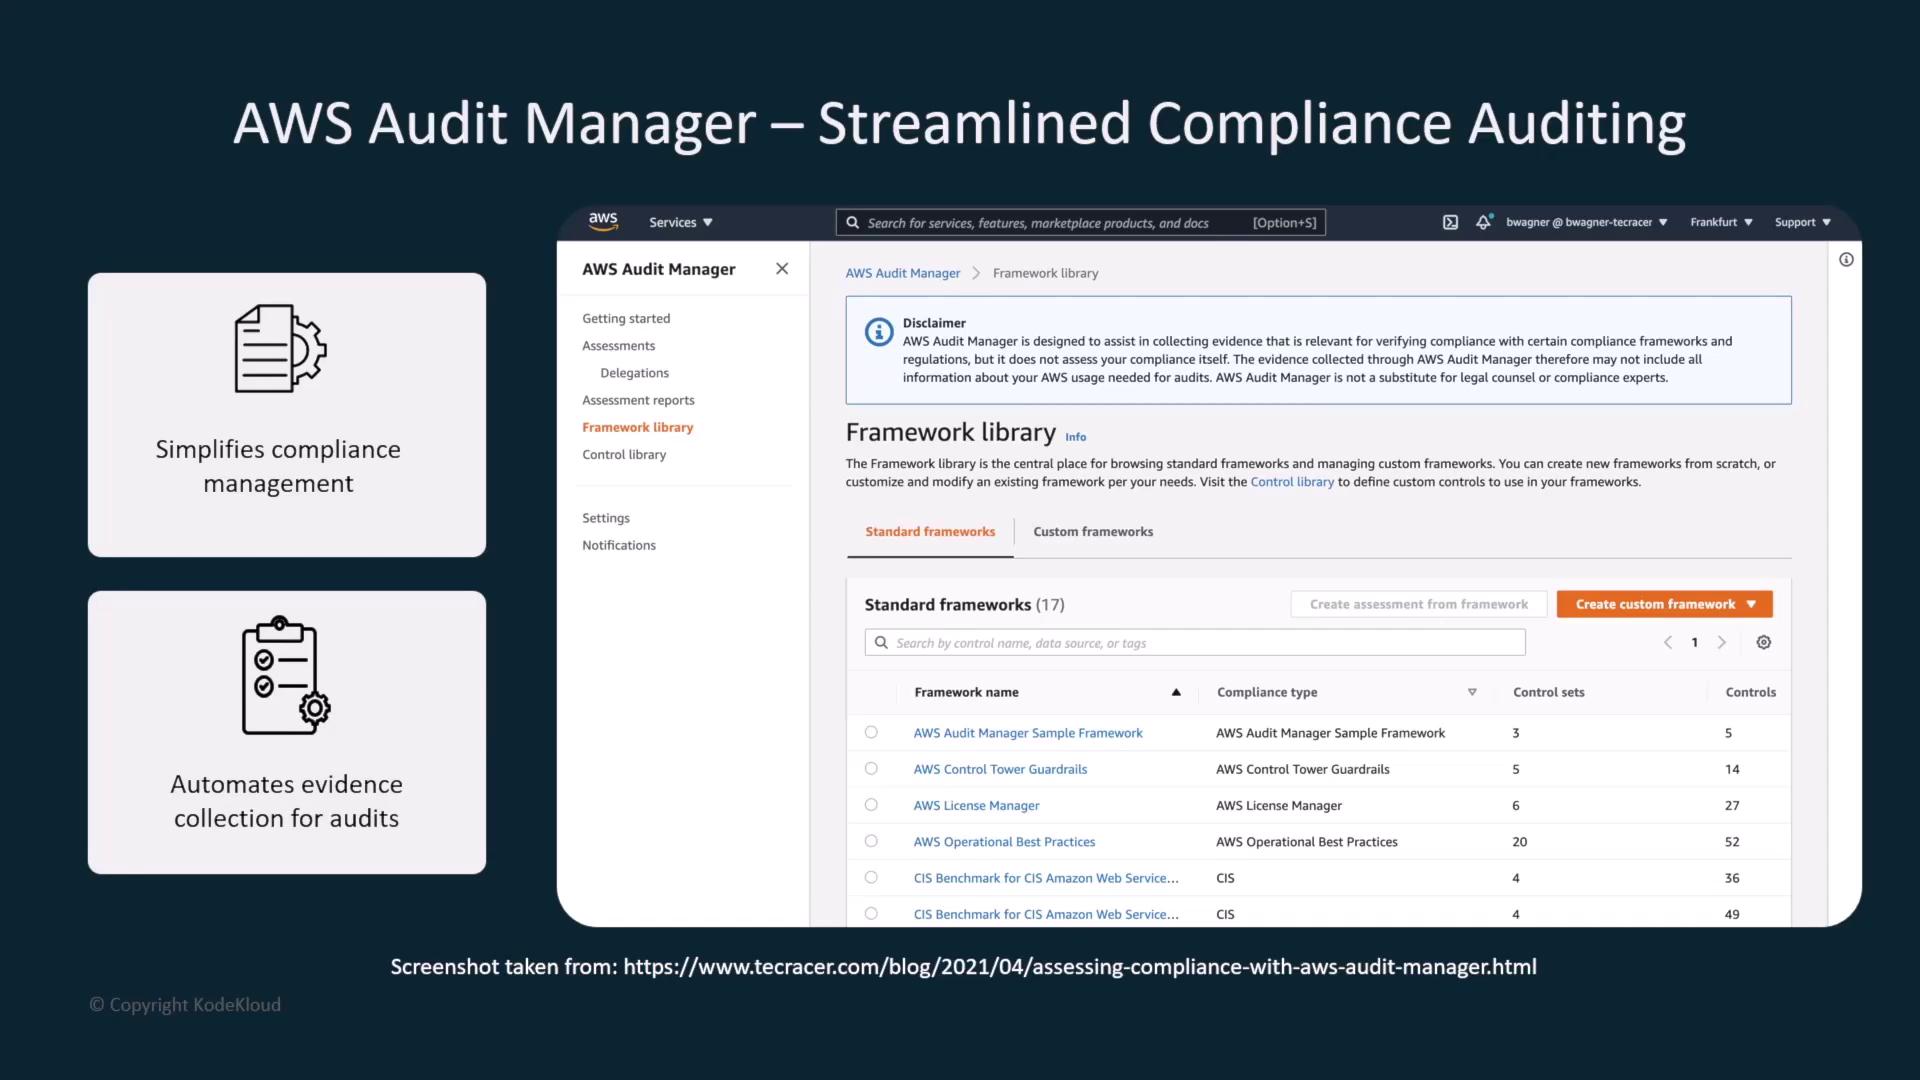Open Control library in sidebar
This screenshot has width=1920, height=1080.
point(624,454)
